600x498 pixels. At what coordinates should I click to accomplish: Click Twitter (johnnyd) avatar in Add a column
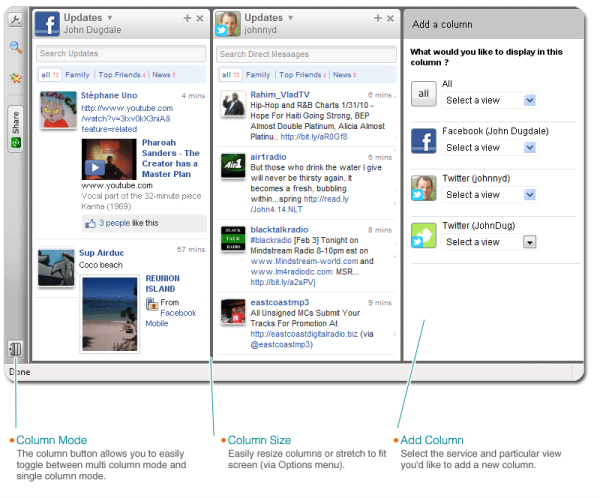point(424,188)
